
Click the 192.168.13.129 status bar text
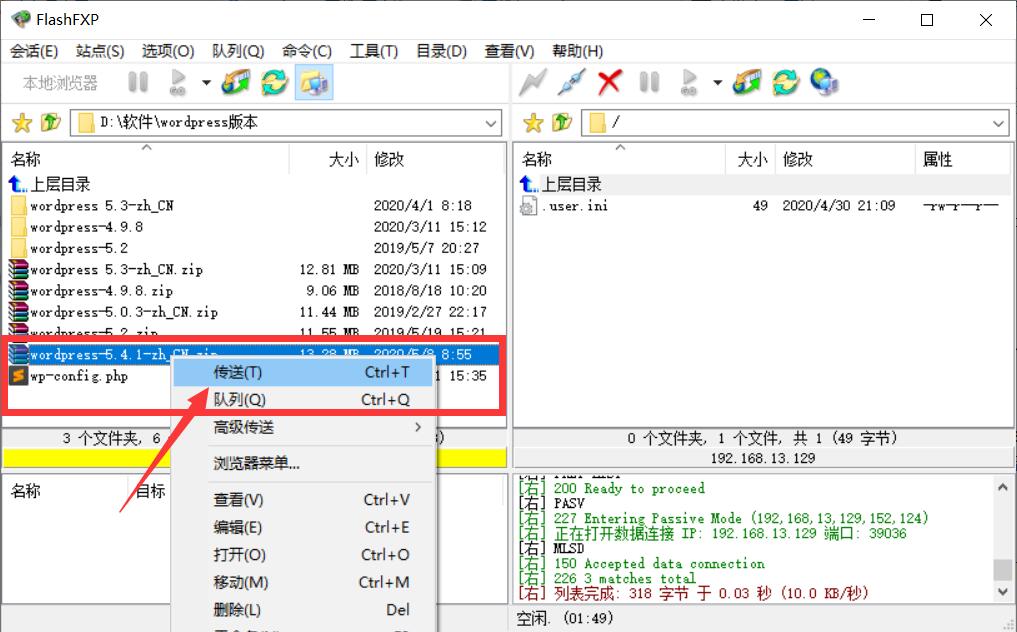tap(763, 458)
